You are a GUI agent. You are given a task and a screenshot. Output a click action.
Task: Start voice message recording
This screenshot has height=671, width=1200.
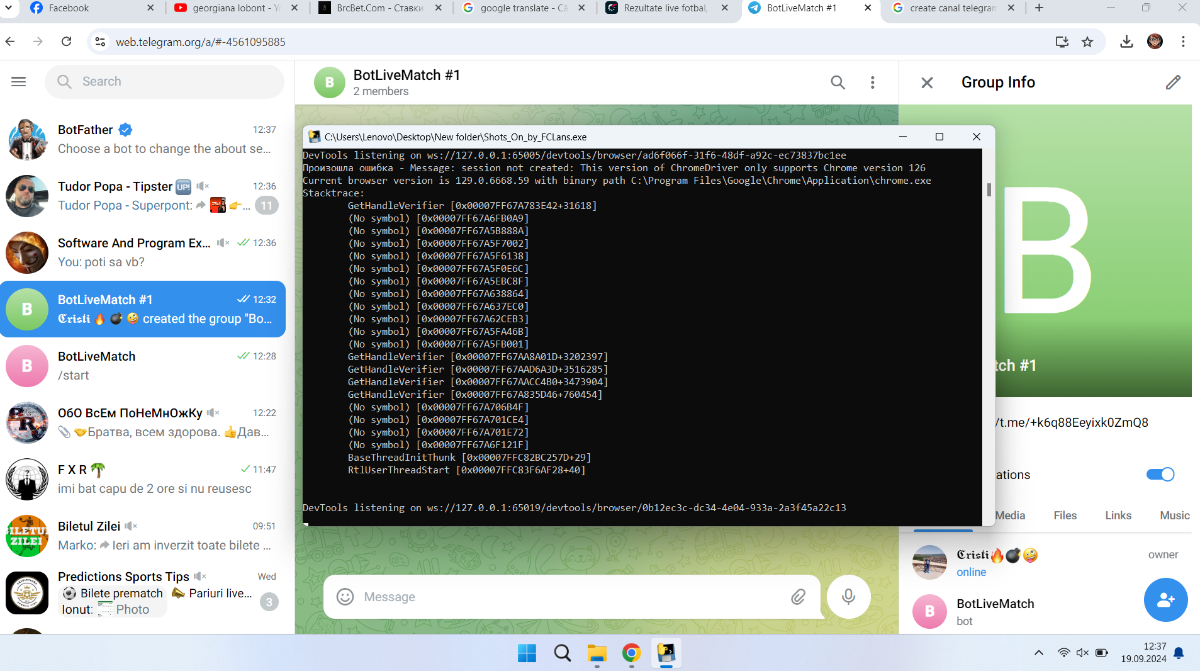tap(848, 597)
